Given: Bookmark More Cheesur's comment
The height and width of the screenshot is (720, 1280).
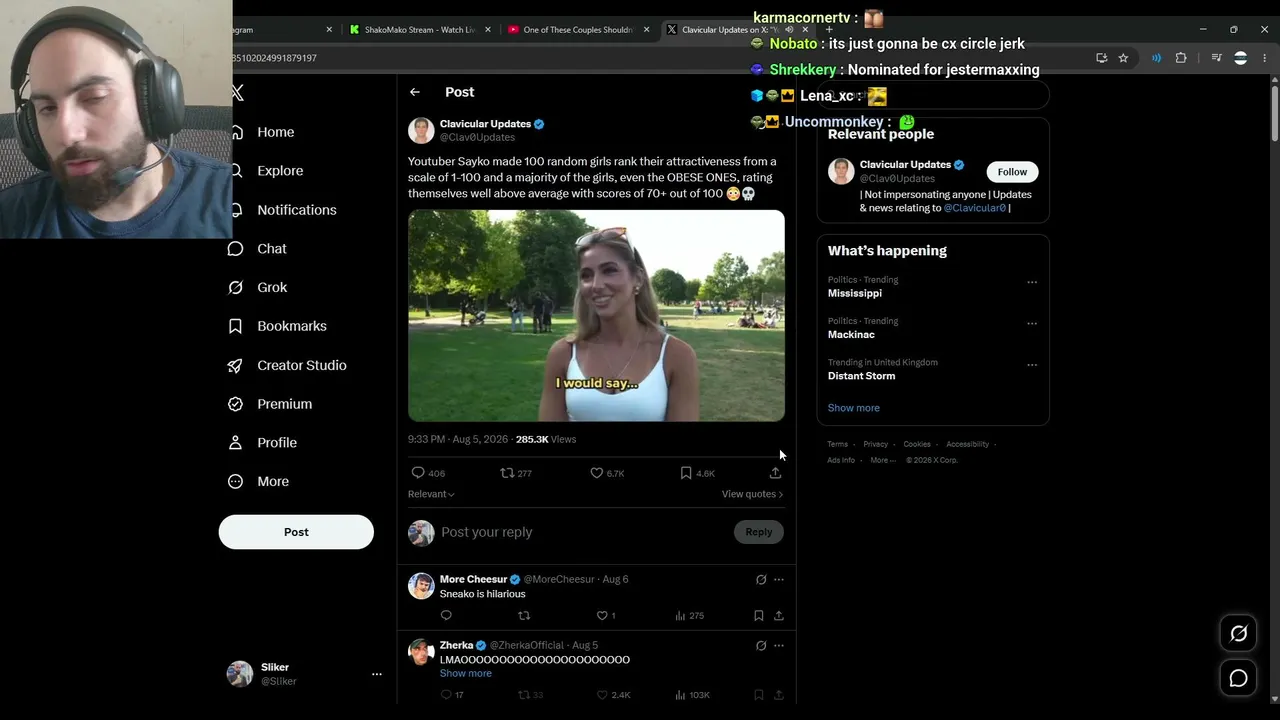Looking at the screenshot, I should point(759,616).
